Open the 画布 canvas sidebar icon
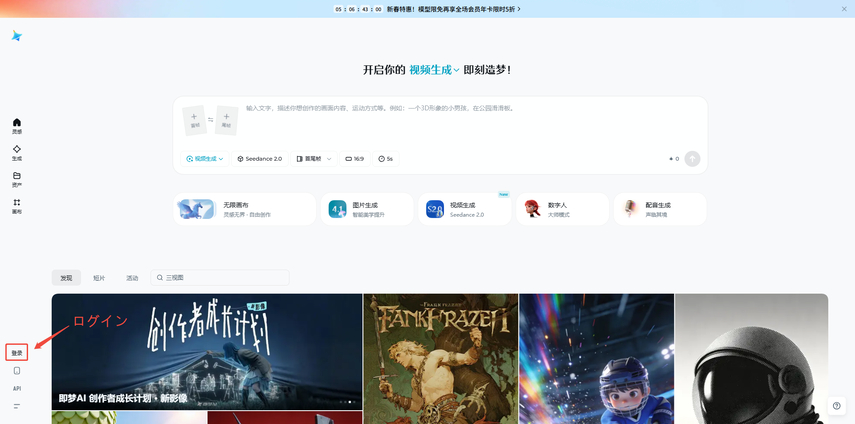Image resolution: width=855 pixels, height=424 pixels. [x=17, y=206]
